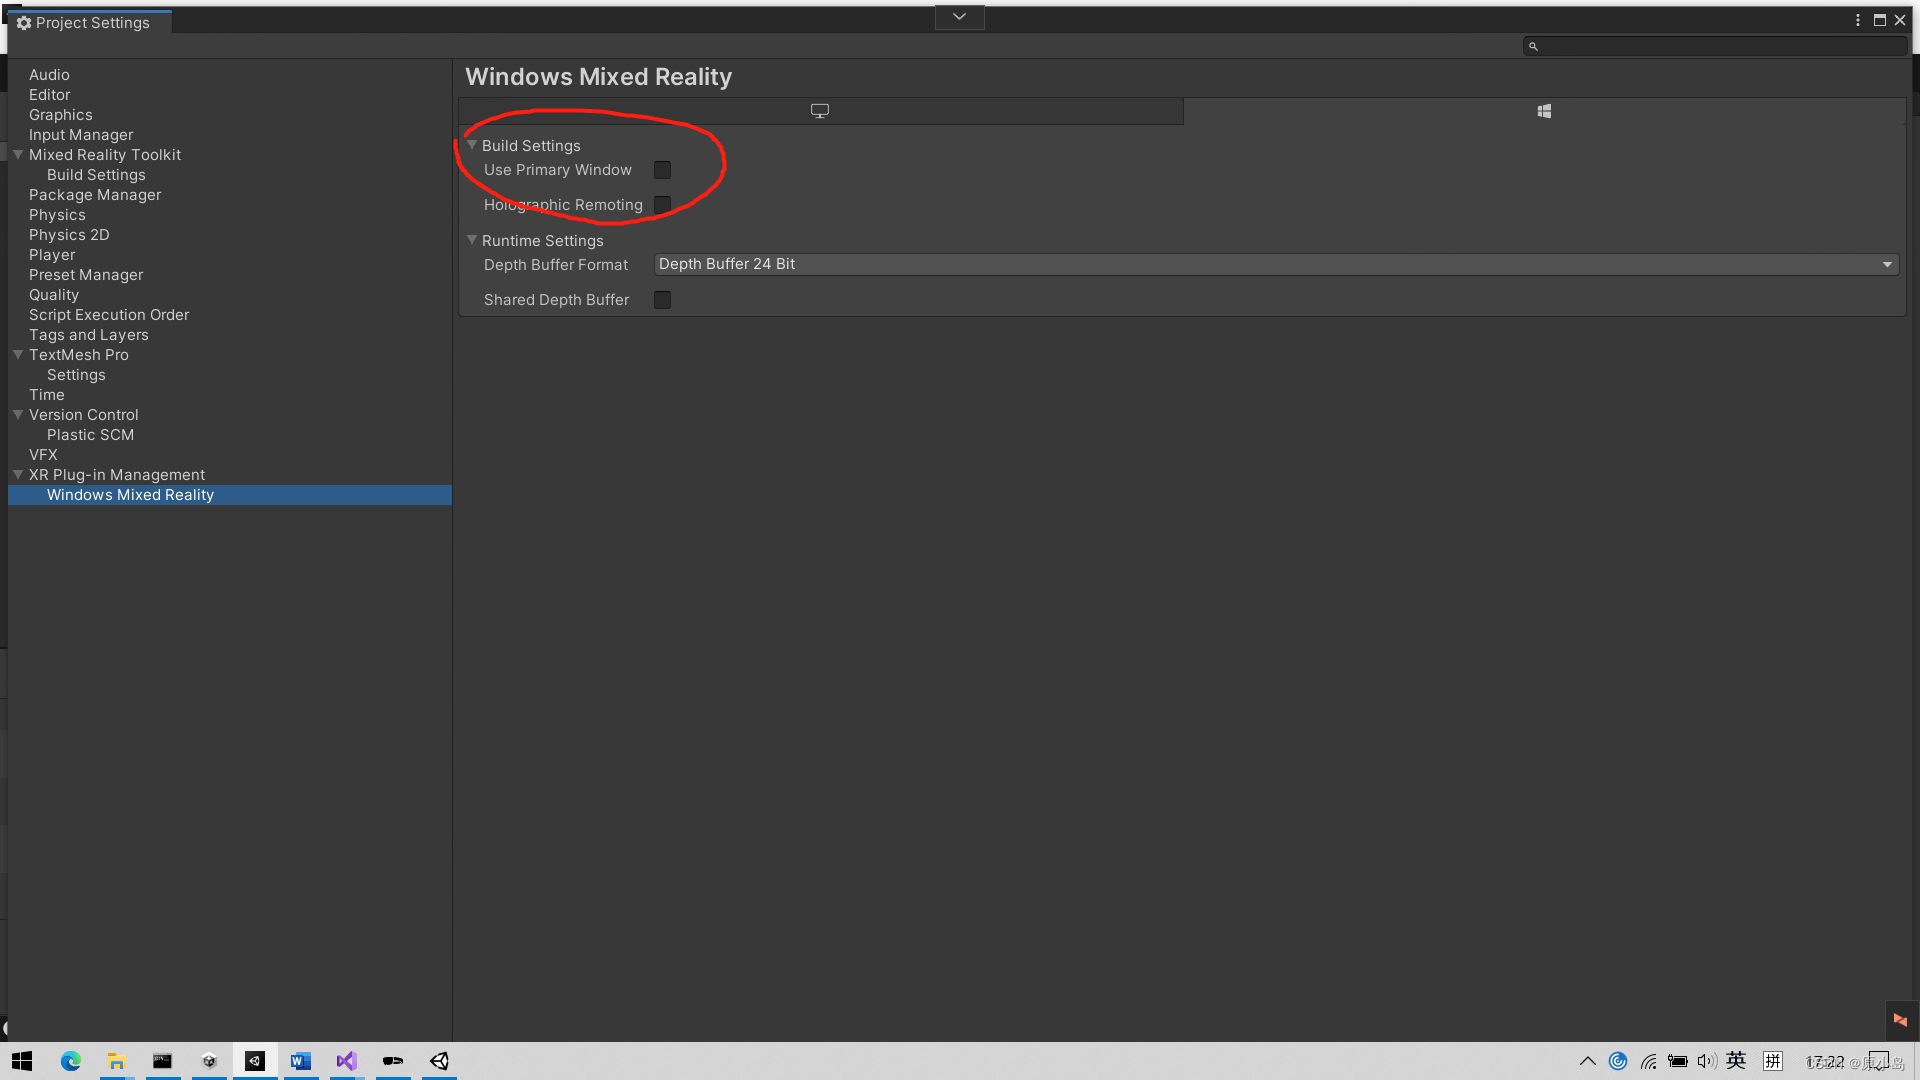
Task: Collapse the XR Plug-in Management node
Action: (18, 475)
